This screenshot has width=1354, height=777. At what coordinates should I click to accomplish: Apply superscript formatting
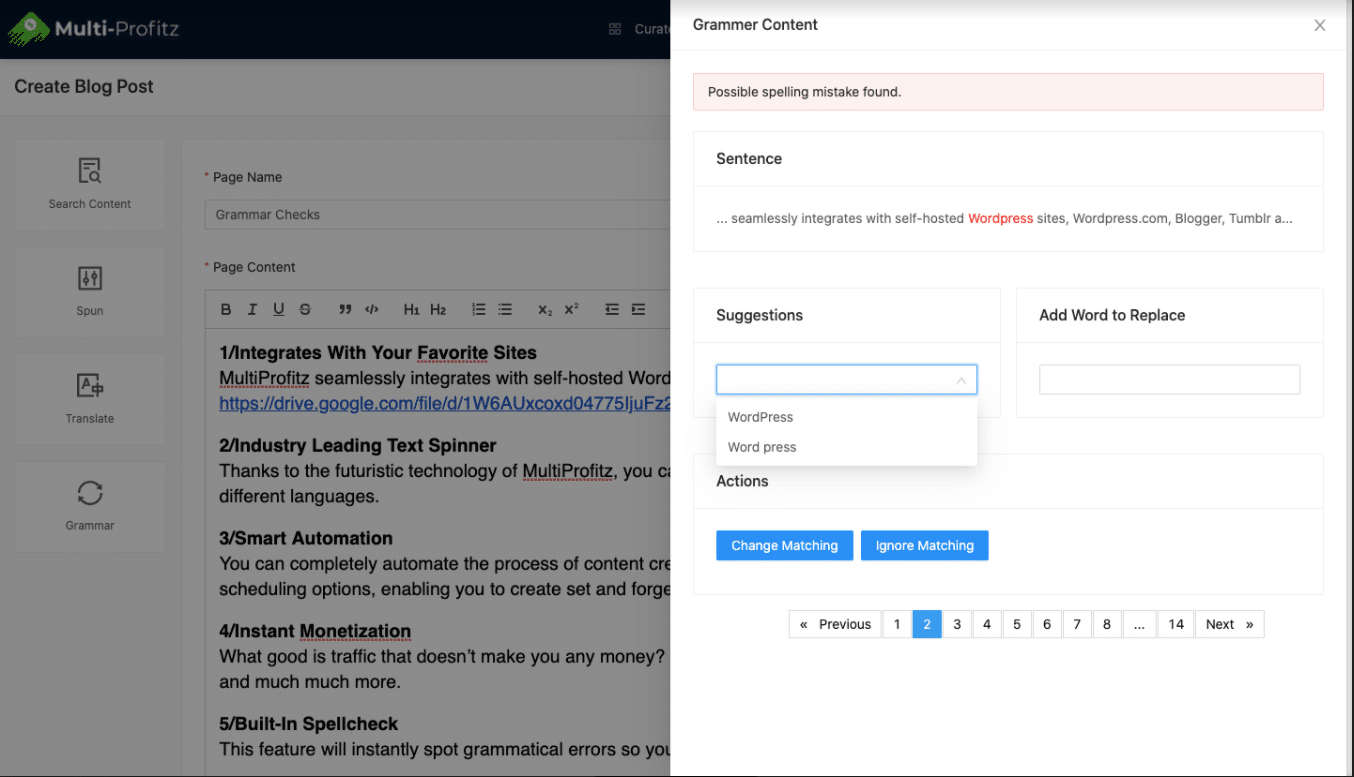point(571,310)
